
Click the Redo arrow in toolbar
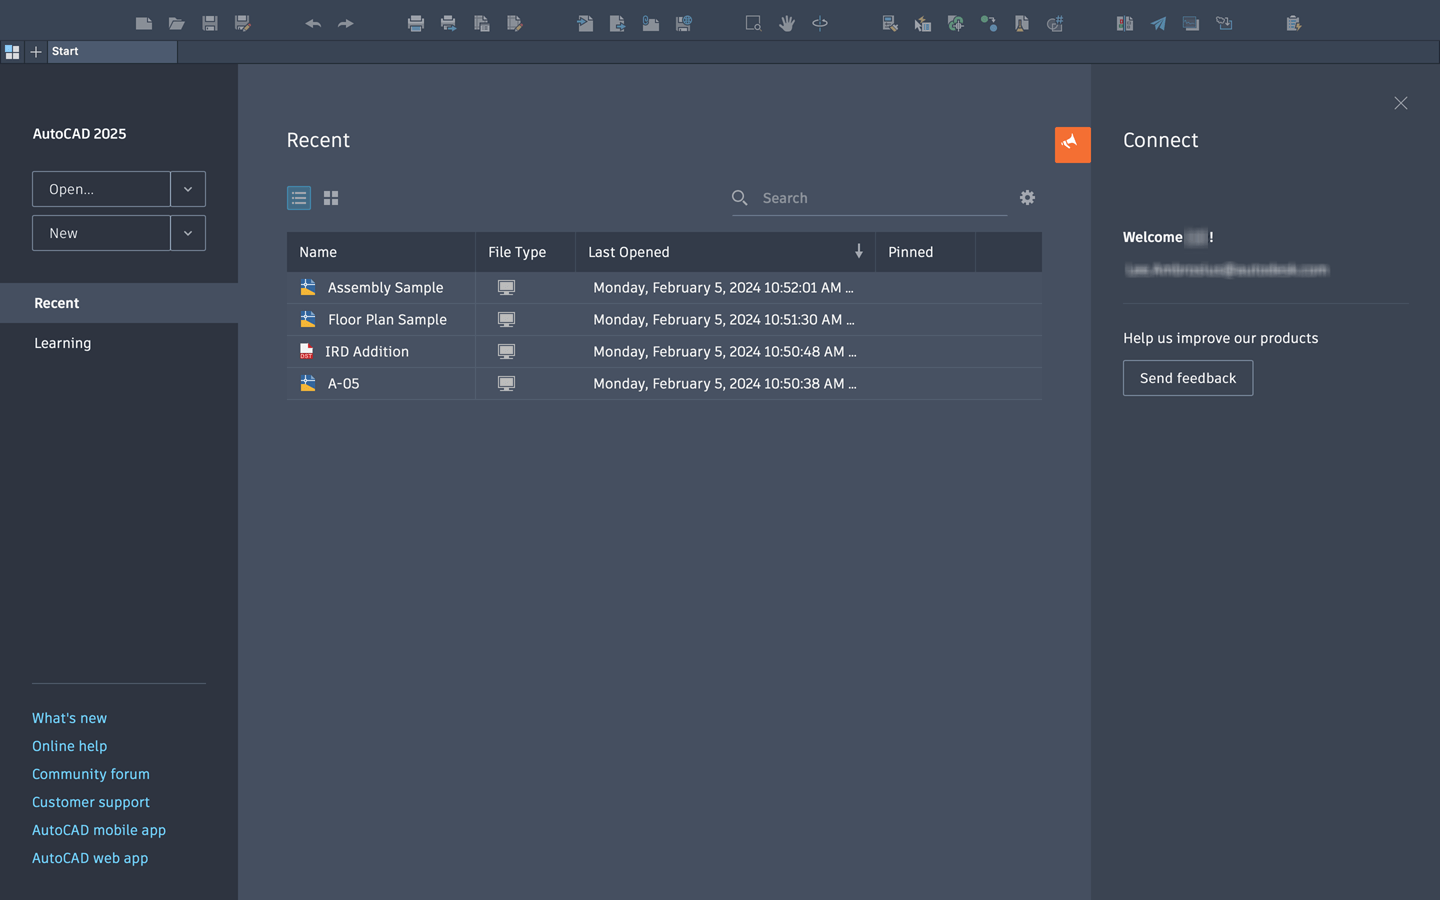[346, 23]
